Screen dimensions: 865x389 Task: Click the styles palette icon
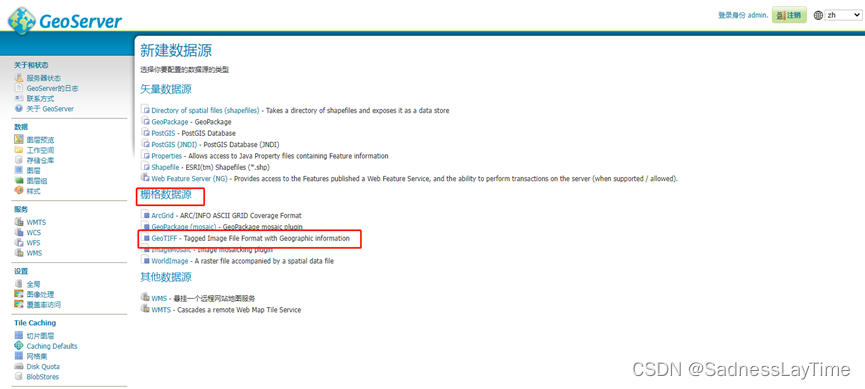tap(19, 191)
